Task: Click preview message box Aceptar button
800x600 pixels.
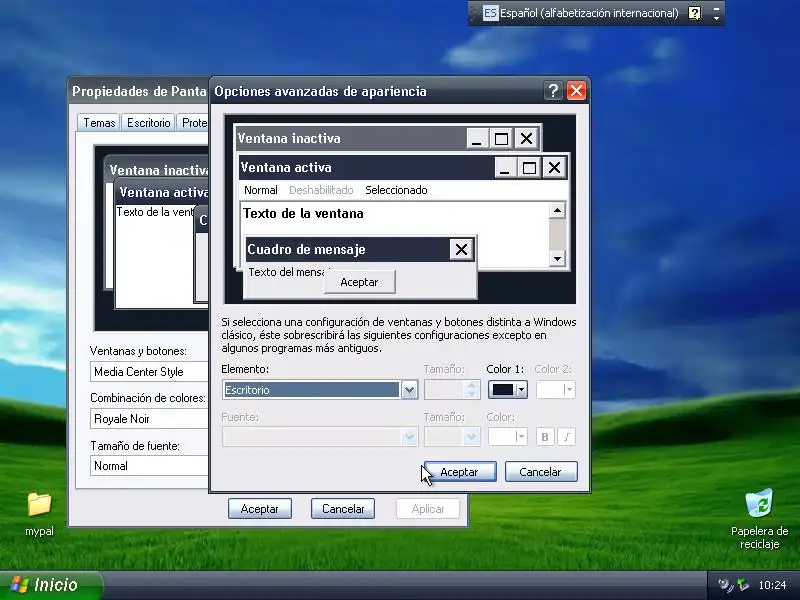Action: (359, 282)
